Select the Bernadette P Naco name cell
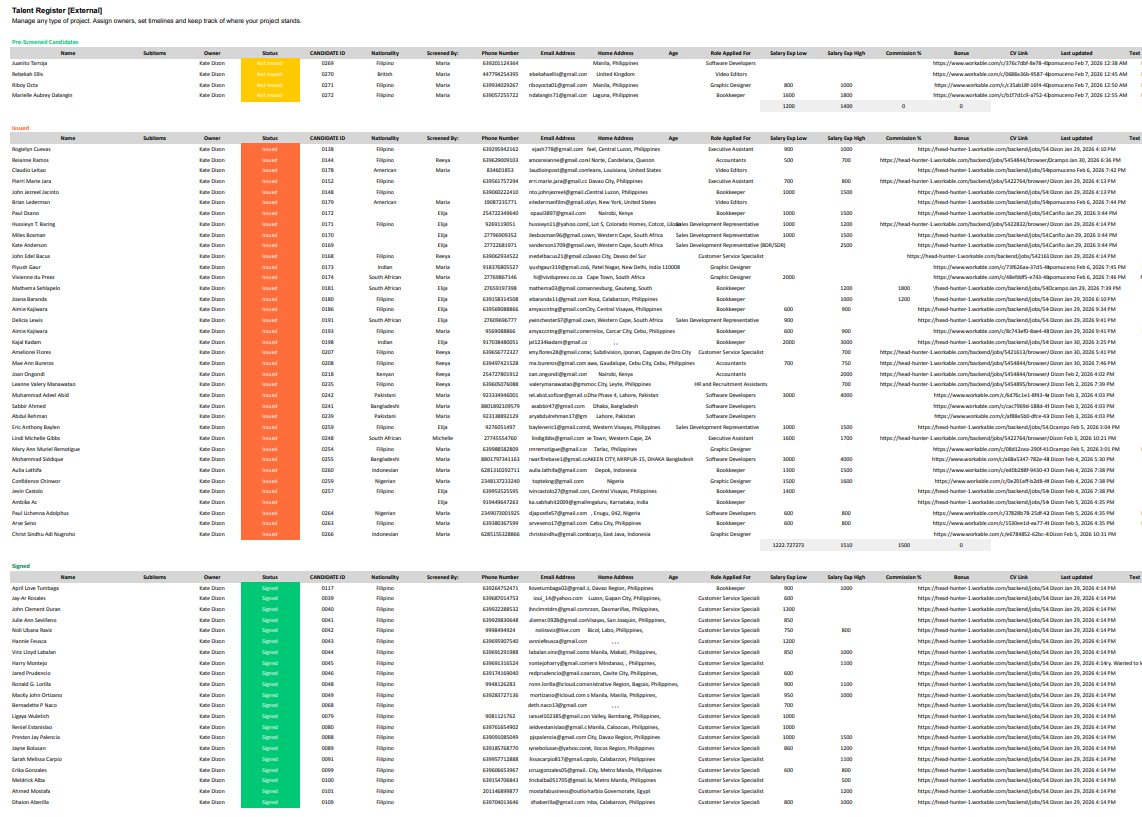Image resolution: width=1142 pixels, height=817 pixels. (x=34, y=706)
